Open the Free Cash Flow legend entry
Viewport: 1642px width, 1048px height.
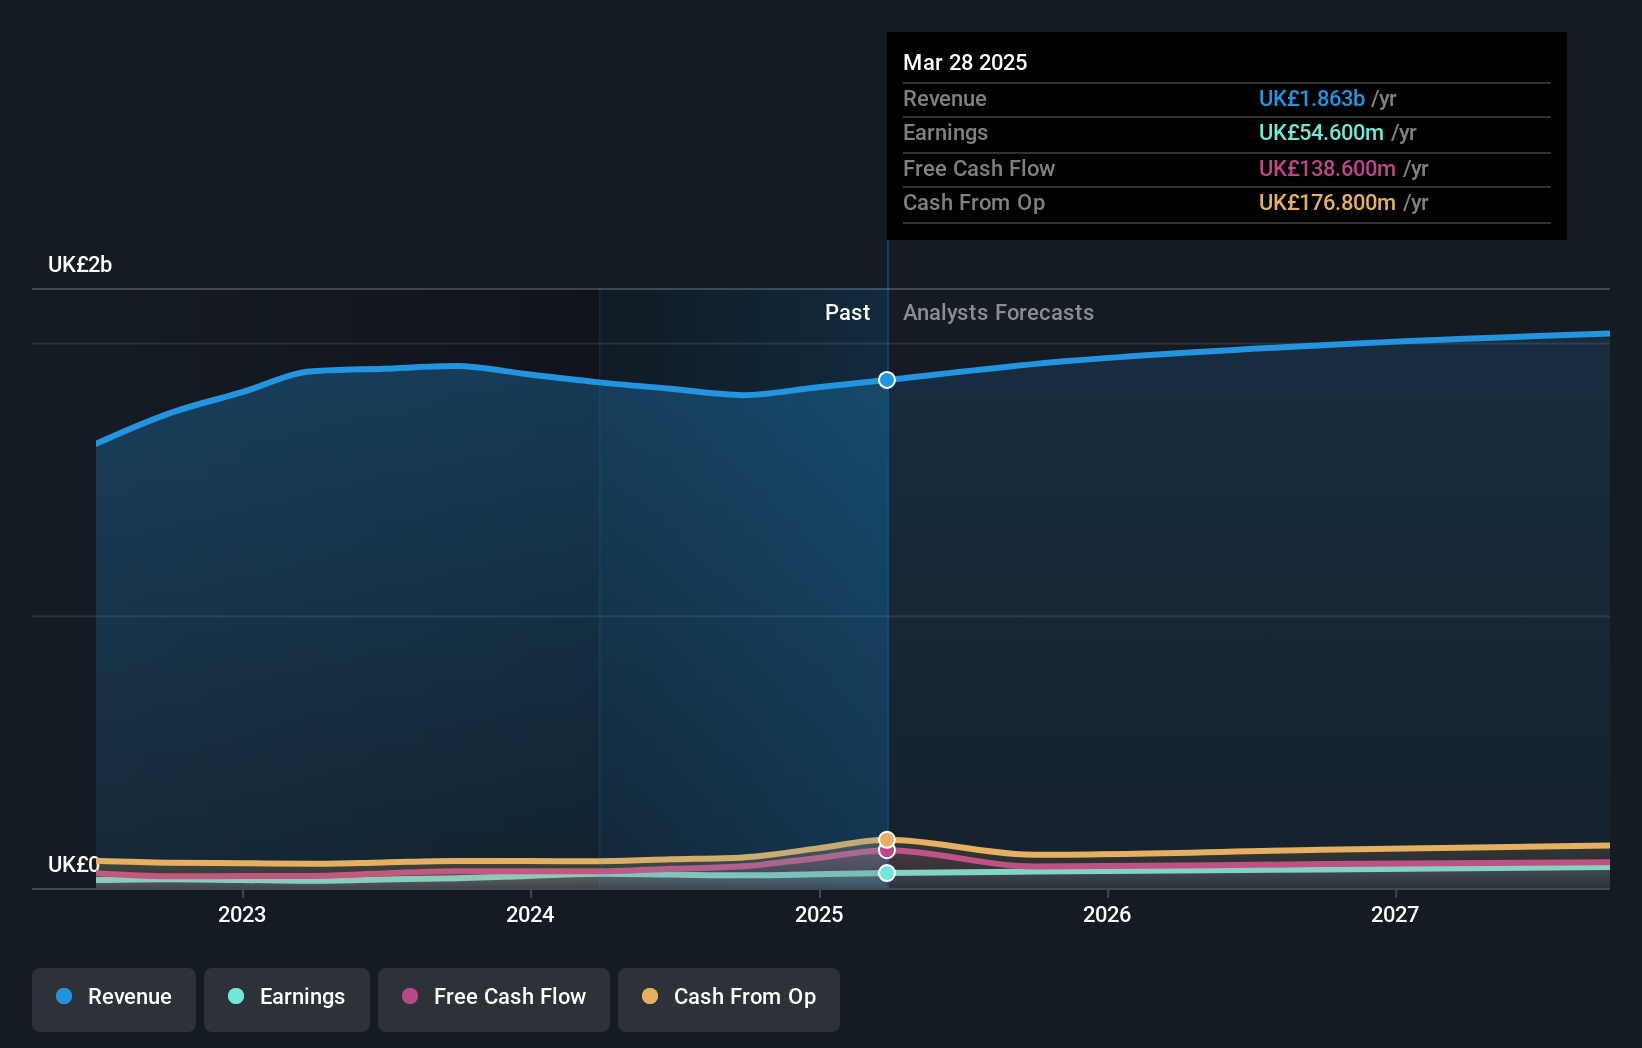(494, 997)
